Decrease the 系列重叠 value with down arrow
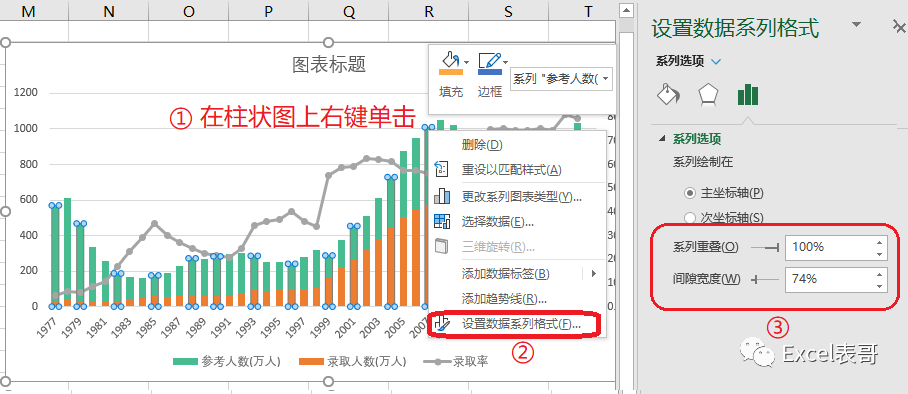This screenshot has height=394, width=908. [x=880, y=254]
